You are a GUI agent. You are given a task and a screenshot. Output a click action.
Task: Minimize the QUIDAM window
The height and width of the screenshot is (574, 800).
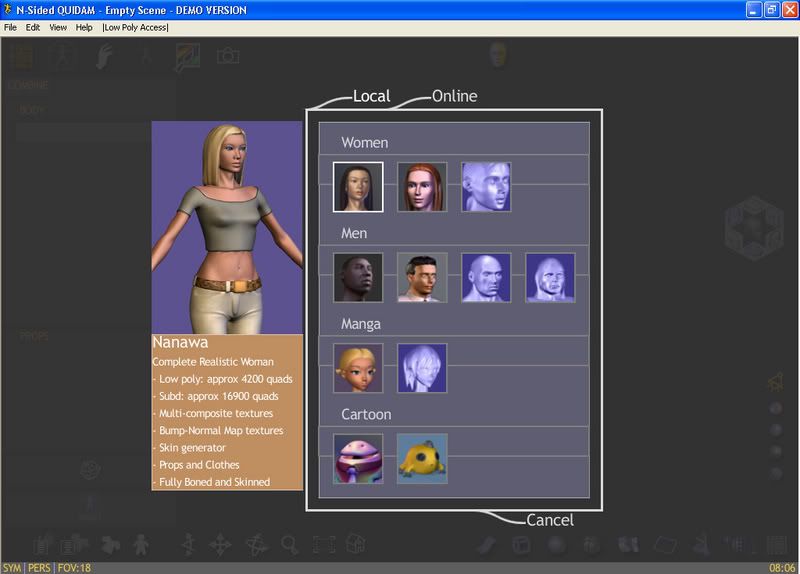click(754, 10)
